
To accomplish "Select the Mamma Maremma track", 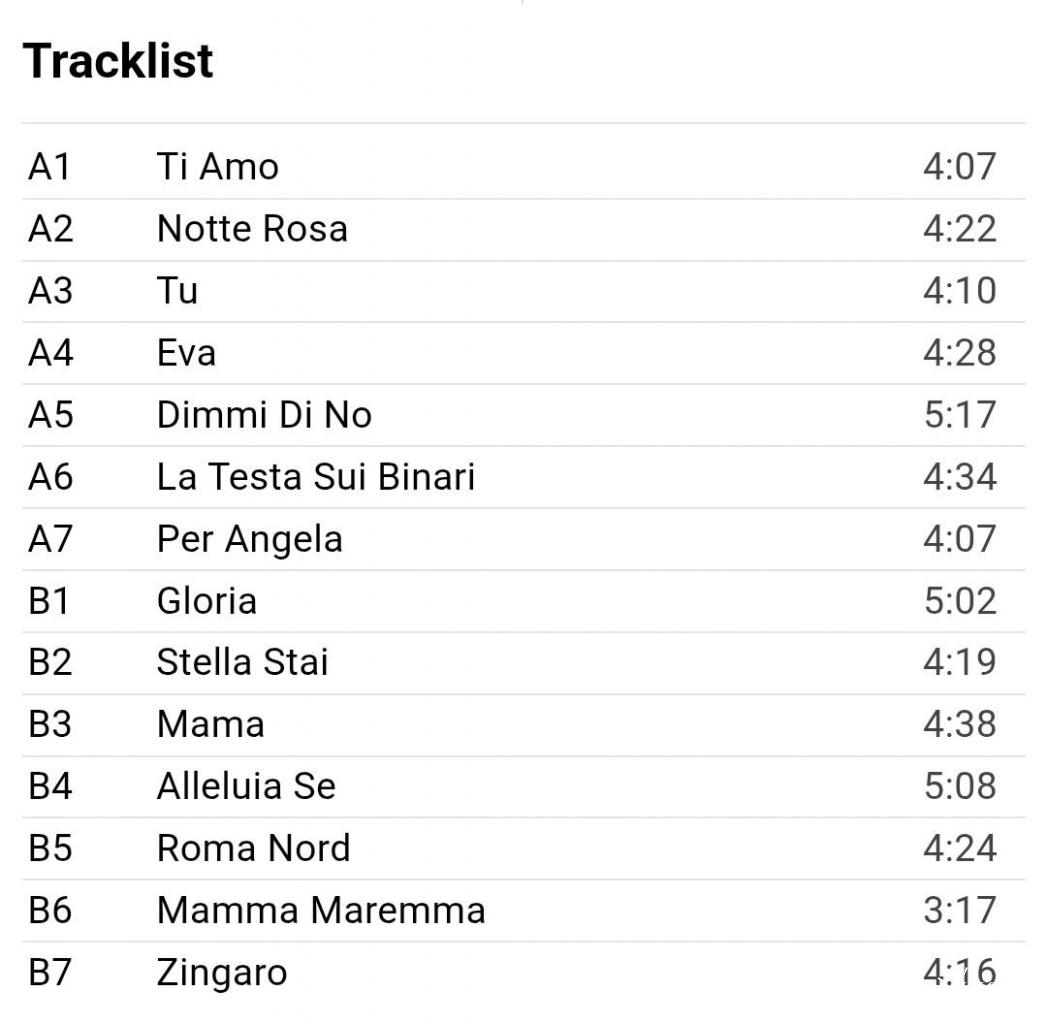I will pyautogui.click(x=321, y=911).
